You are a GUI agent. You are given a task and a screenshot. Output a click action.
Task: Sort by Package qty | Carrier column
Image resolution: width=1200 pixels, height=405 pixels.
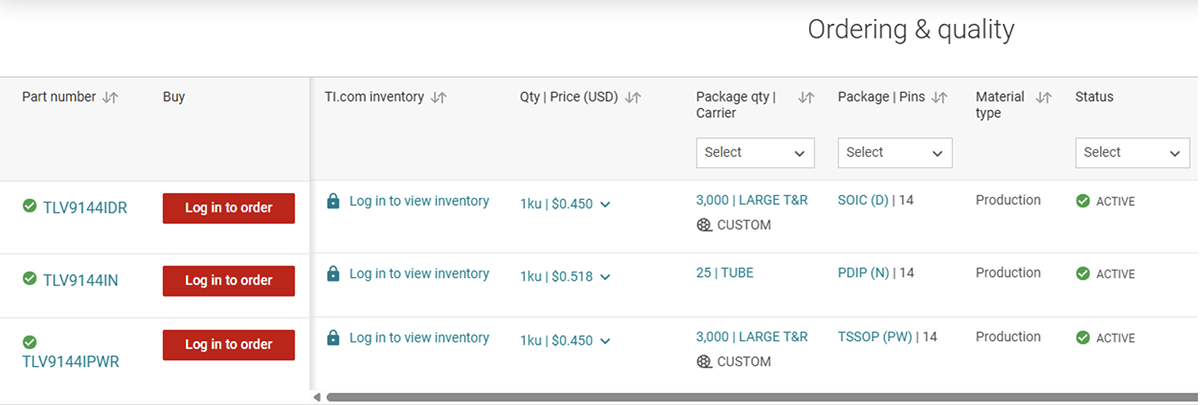pos(806,98)
